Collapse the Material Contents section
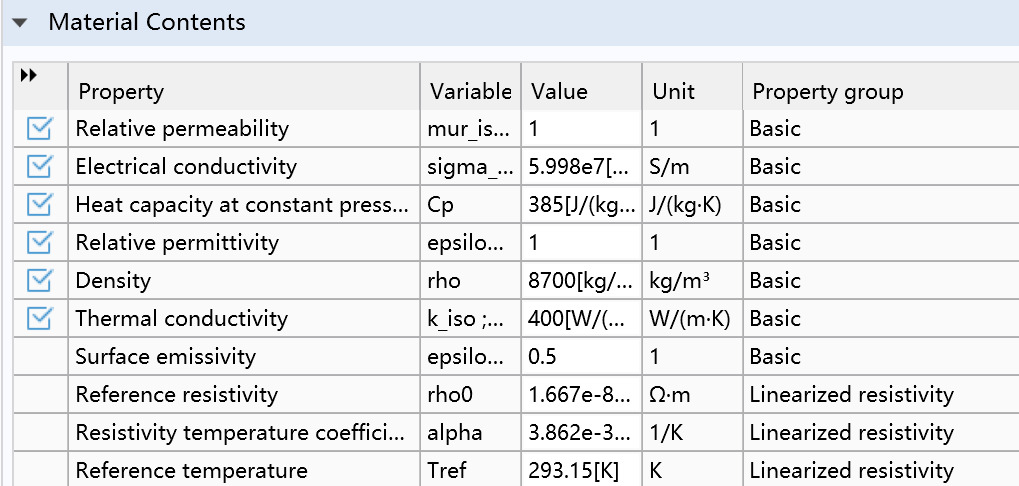The width and height of the screenshot is (1019, 486). pos(20,23)
